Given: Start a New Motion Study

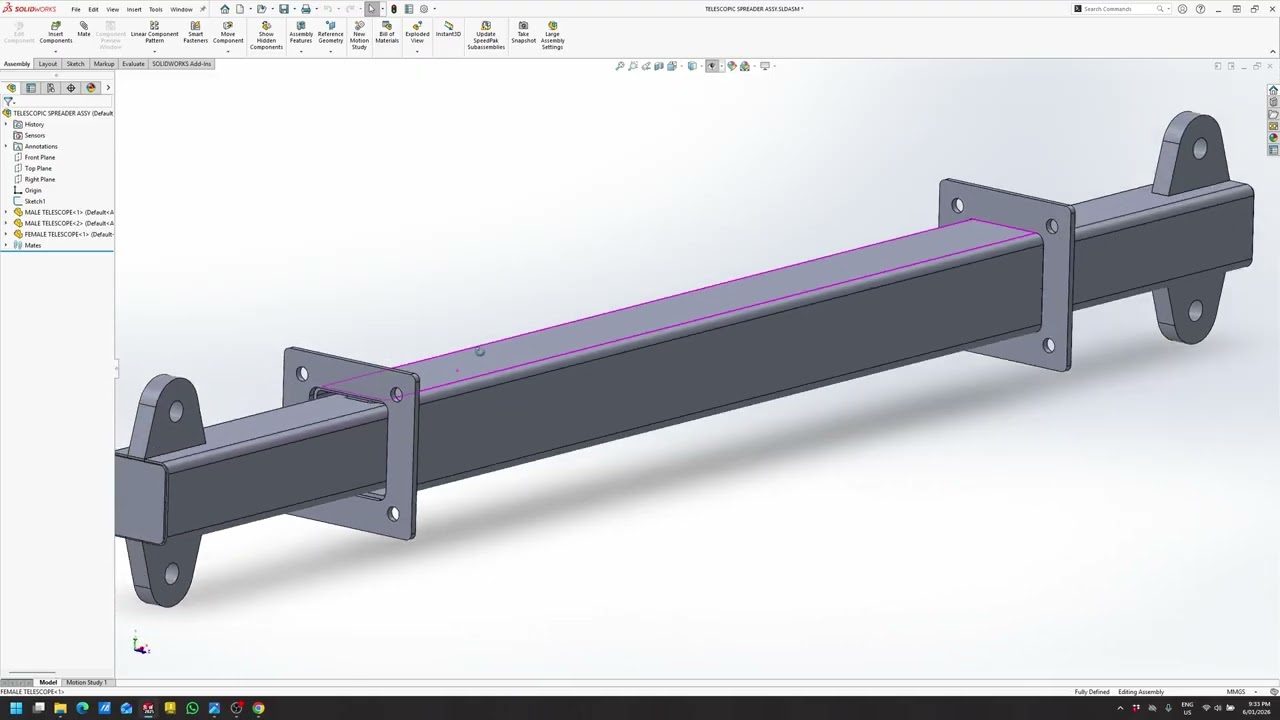Looking at the screenshot, I should 359,35.
